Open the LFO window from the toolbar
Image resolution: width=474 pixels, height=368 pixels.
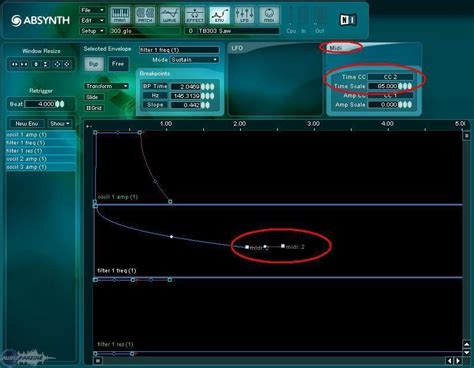point(244,15)
